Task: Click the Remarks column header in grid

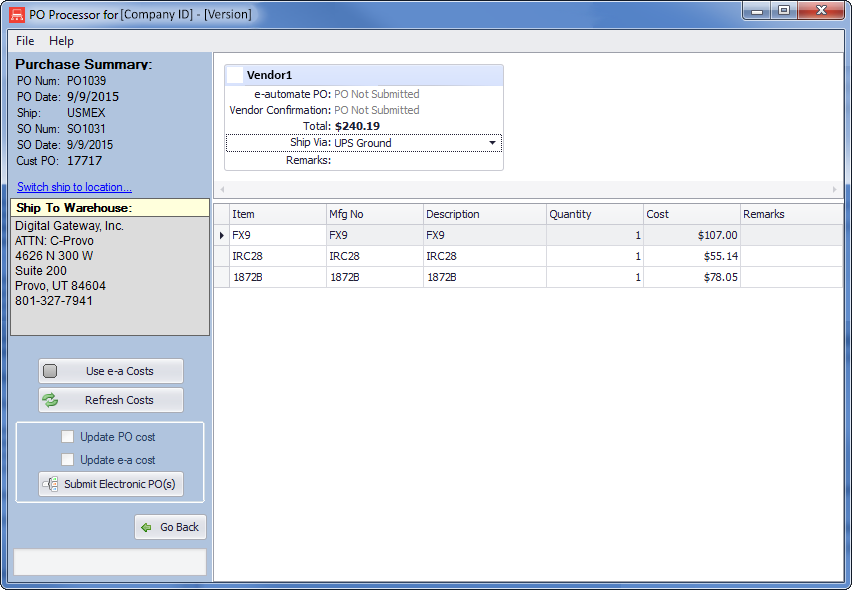Action: coord(791,214)
